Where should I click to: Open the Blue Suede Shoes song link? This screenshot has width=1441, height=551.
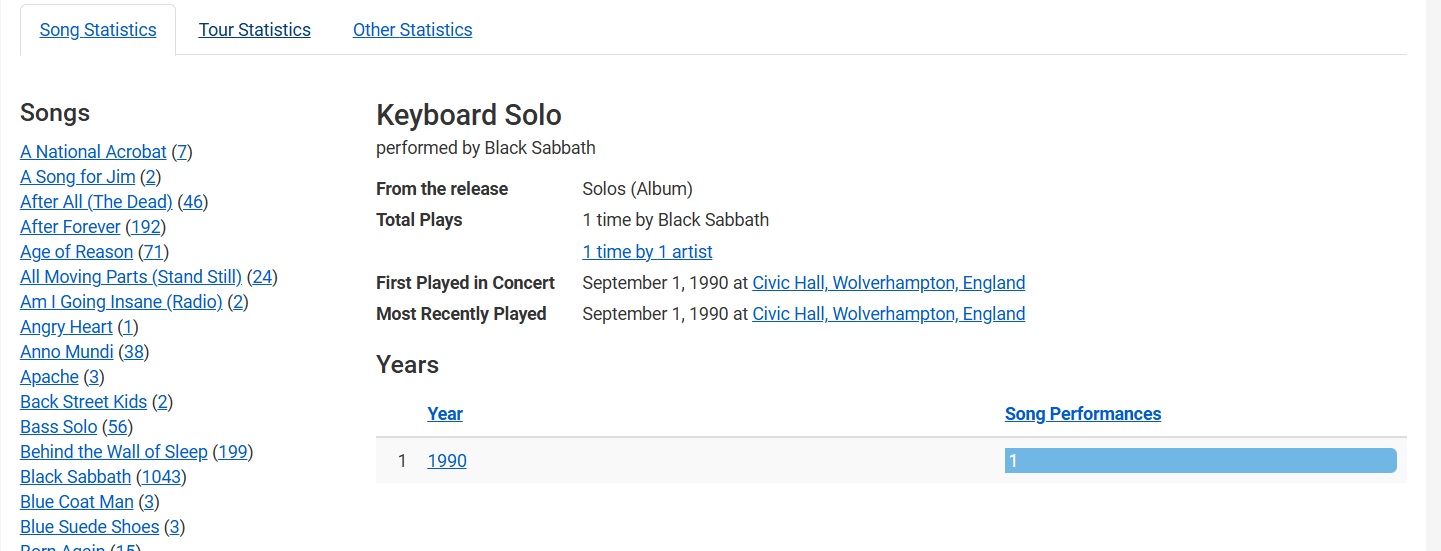pos(89,527)
